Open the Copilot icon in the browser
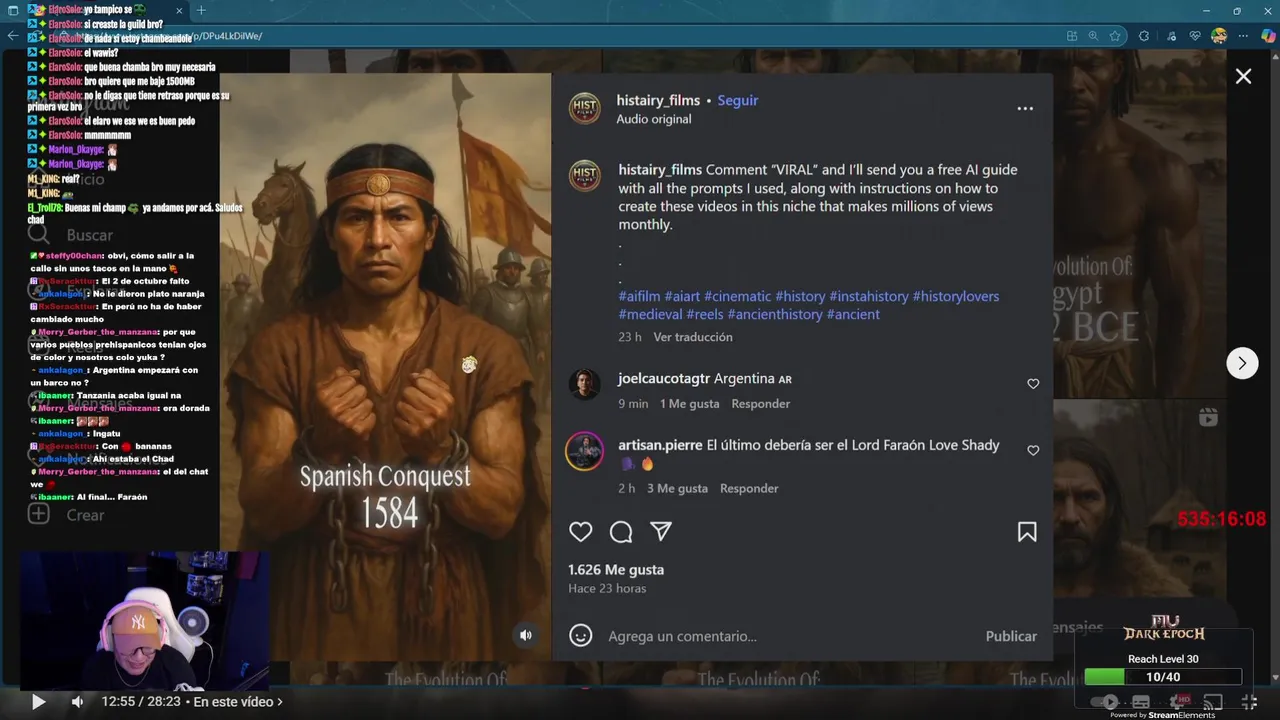Image resolution: width=1280 pixels, height=720 pixels. (1268, 36)
